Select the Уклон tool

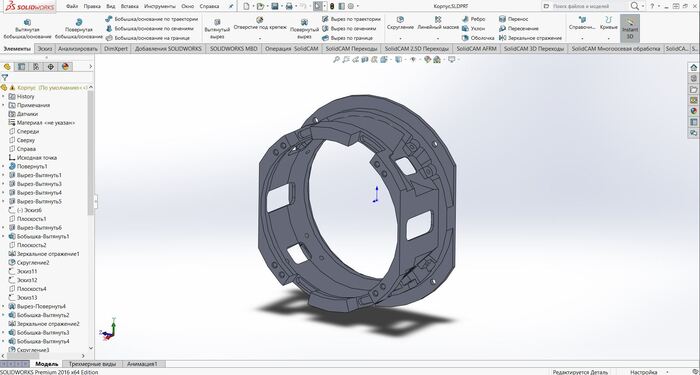[x=473, y=29]
